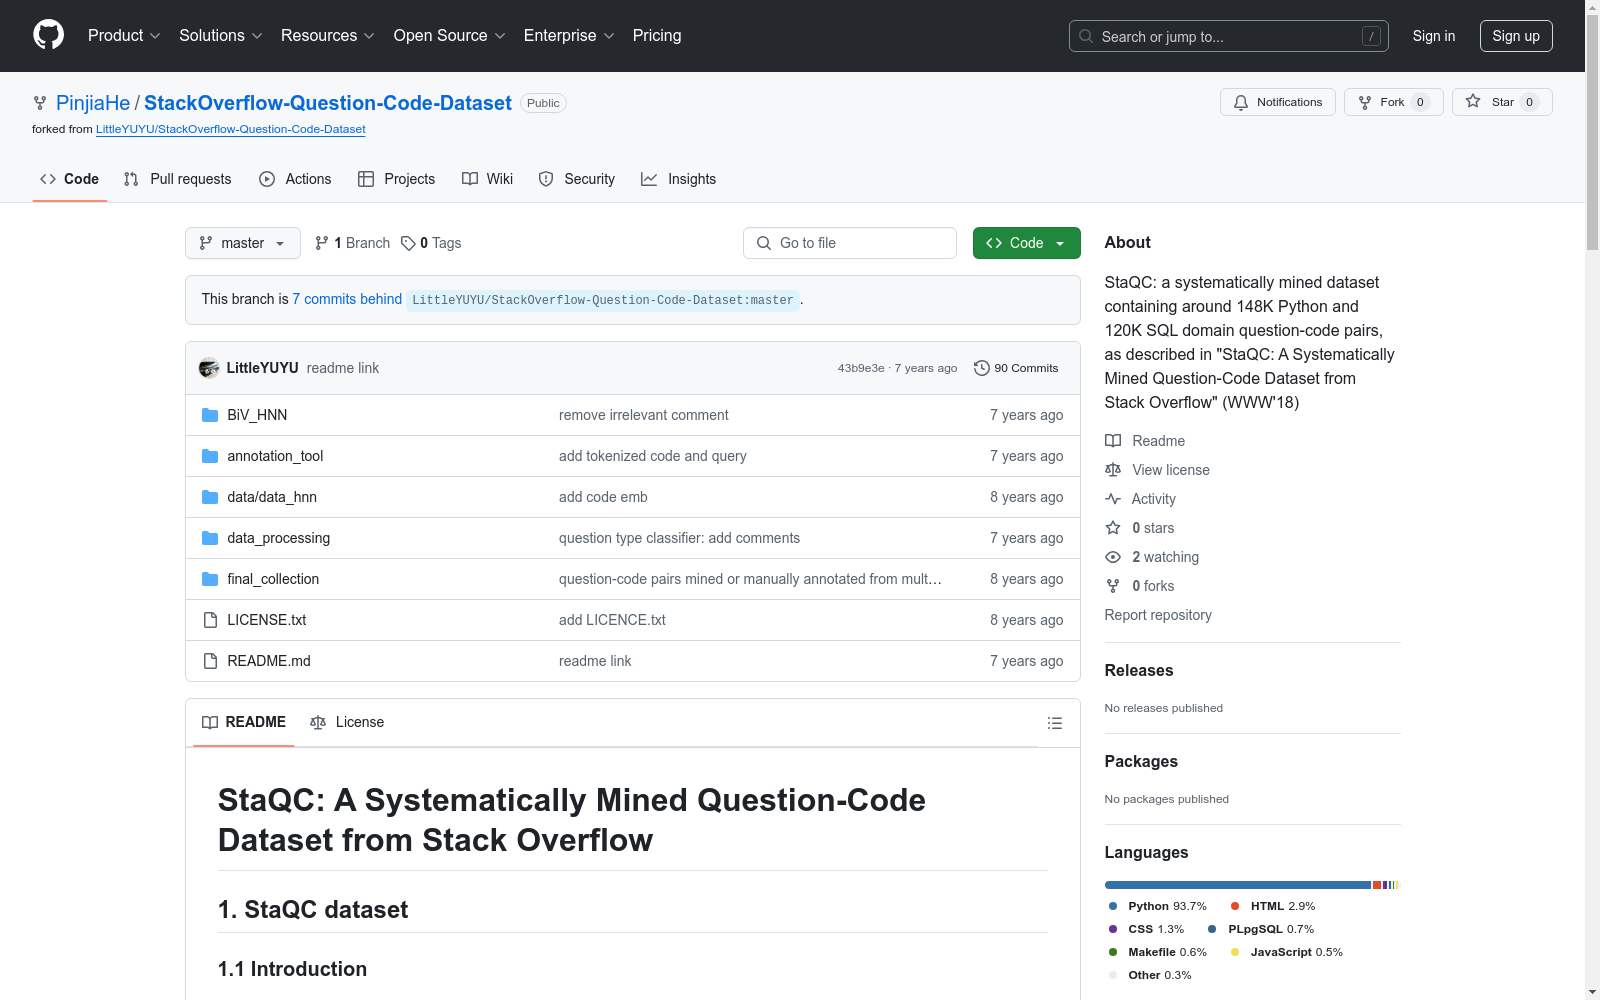The image size is (1600, 1000).
Task: View the 0 Tags list
Action: pyautogui.click(x=431, y=243)
